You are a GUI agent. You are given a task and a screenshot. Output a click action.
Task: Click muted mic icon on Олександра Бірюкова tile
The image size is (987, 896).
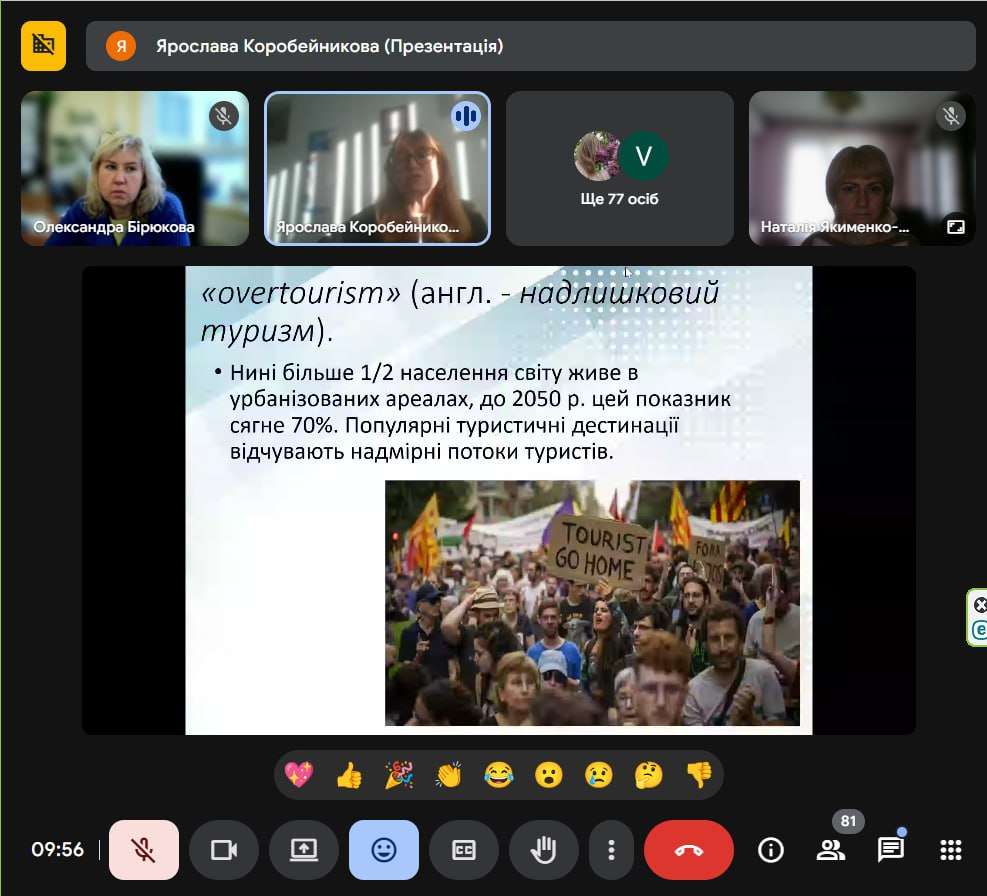coord(223,116)
